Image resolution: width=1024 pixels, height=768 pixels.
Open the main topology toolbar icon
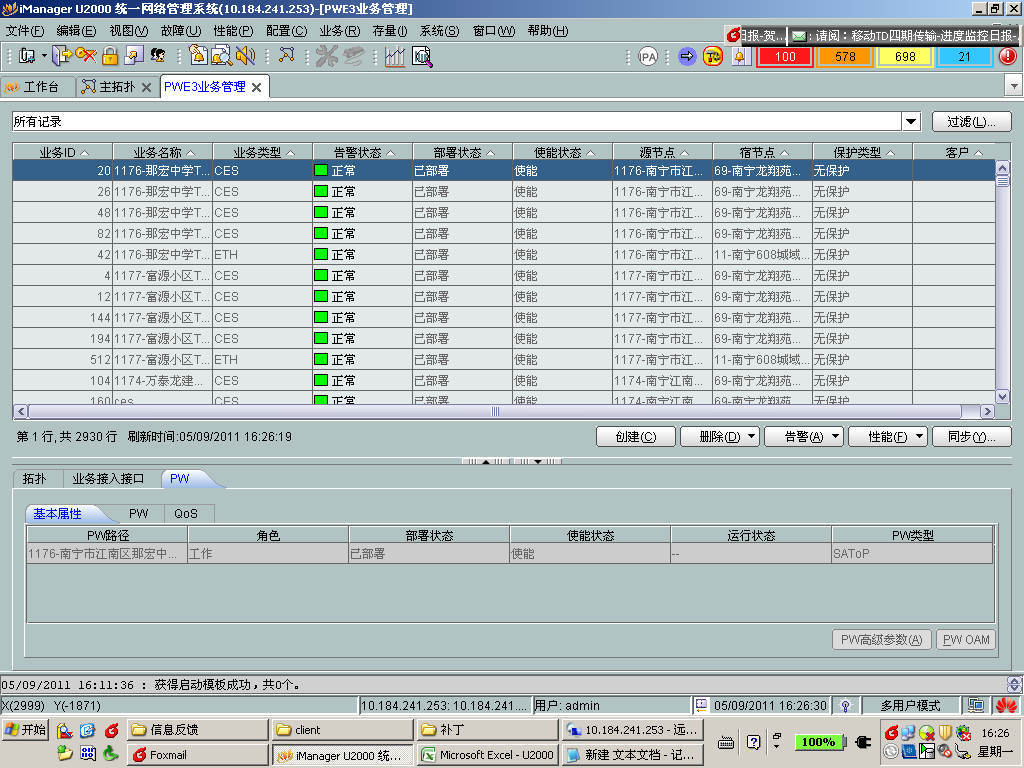(x=287, y=56)
